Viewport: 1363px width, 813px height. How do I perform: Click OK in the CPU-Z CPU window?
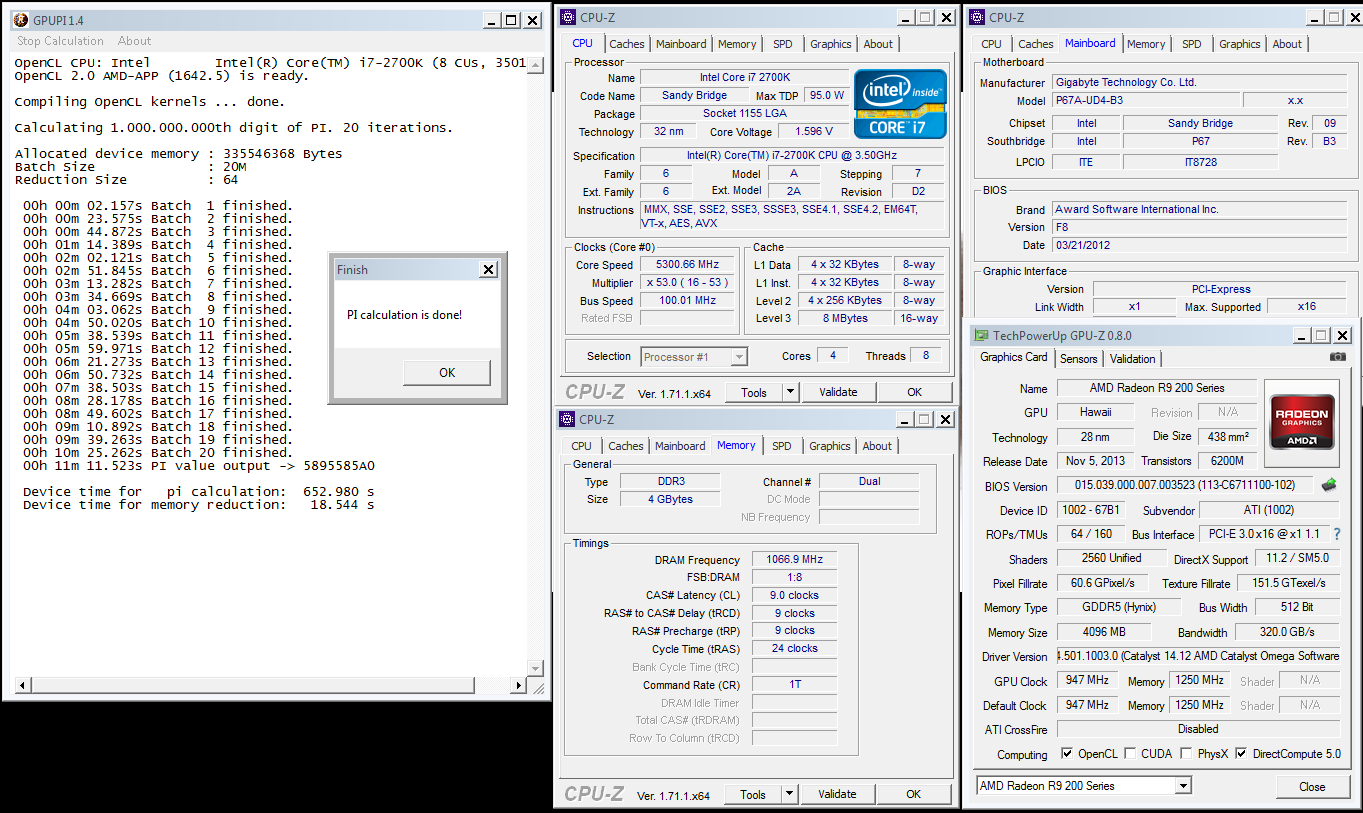(x=914, y=393)
